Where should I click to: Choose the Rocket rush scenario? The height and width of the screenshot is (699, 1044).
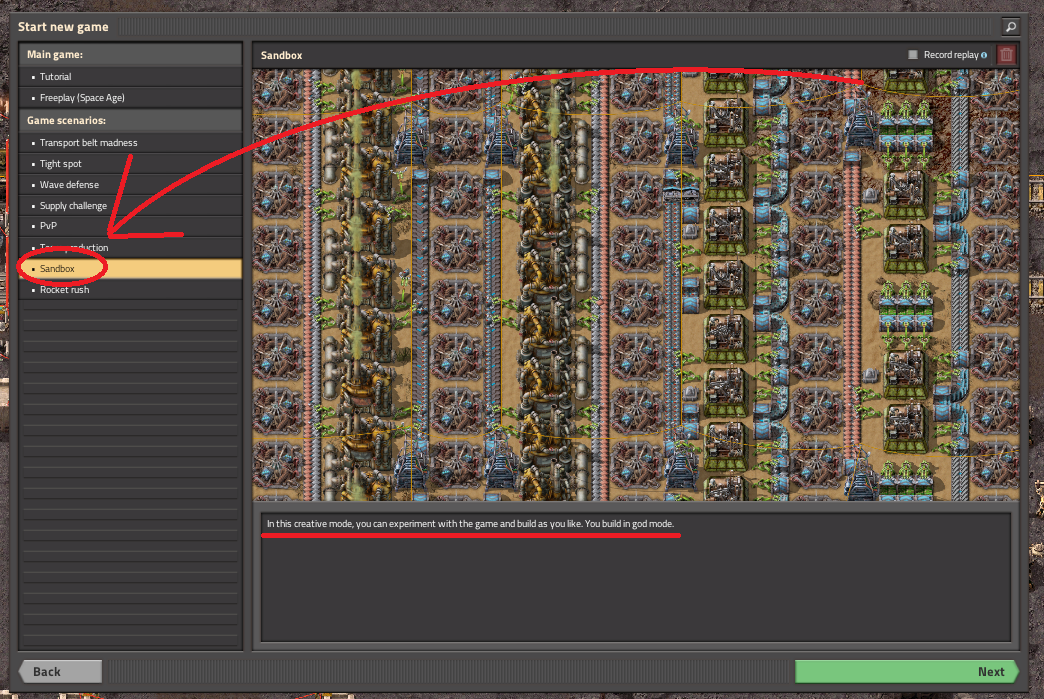pos(130,290)
